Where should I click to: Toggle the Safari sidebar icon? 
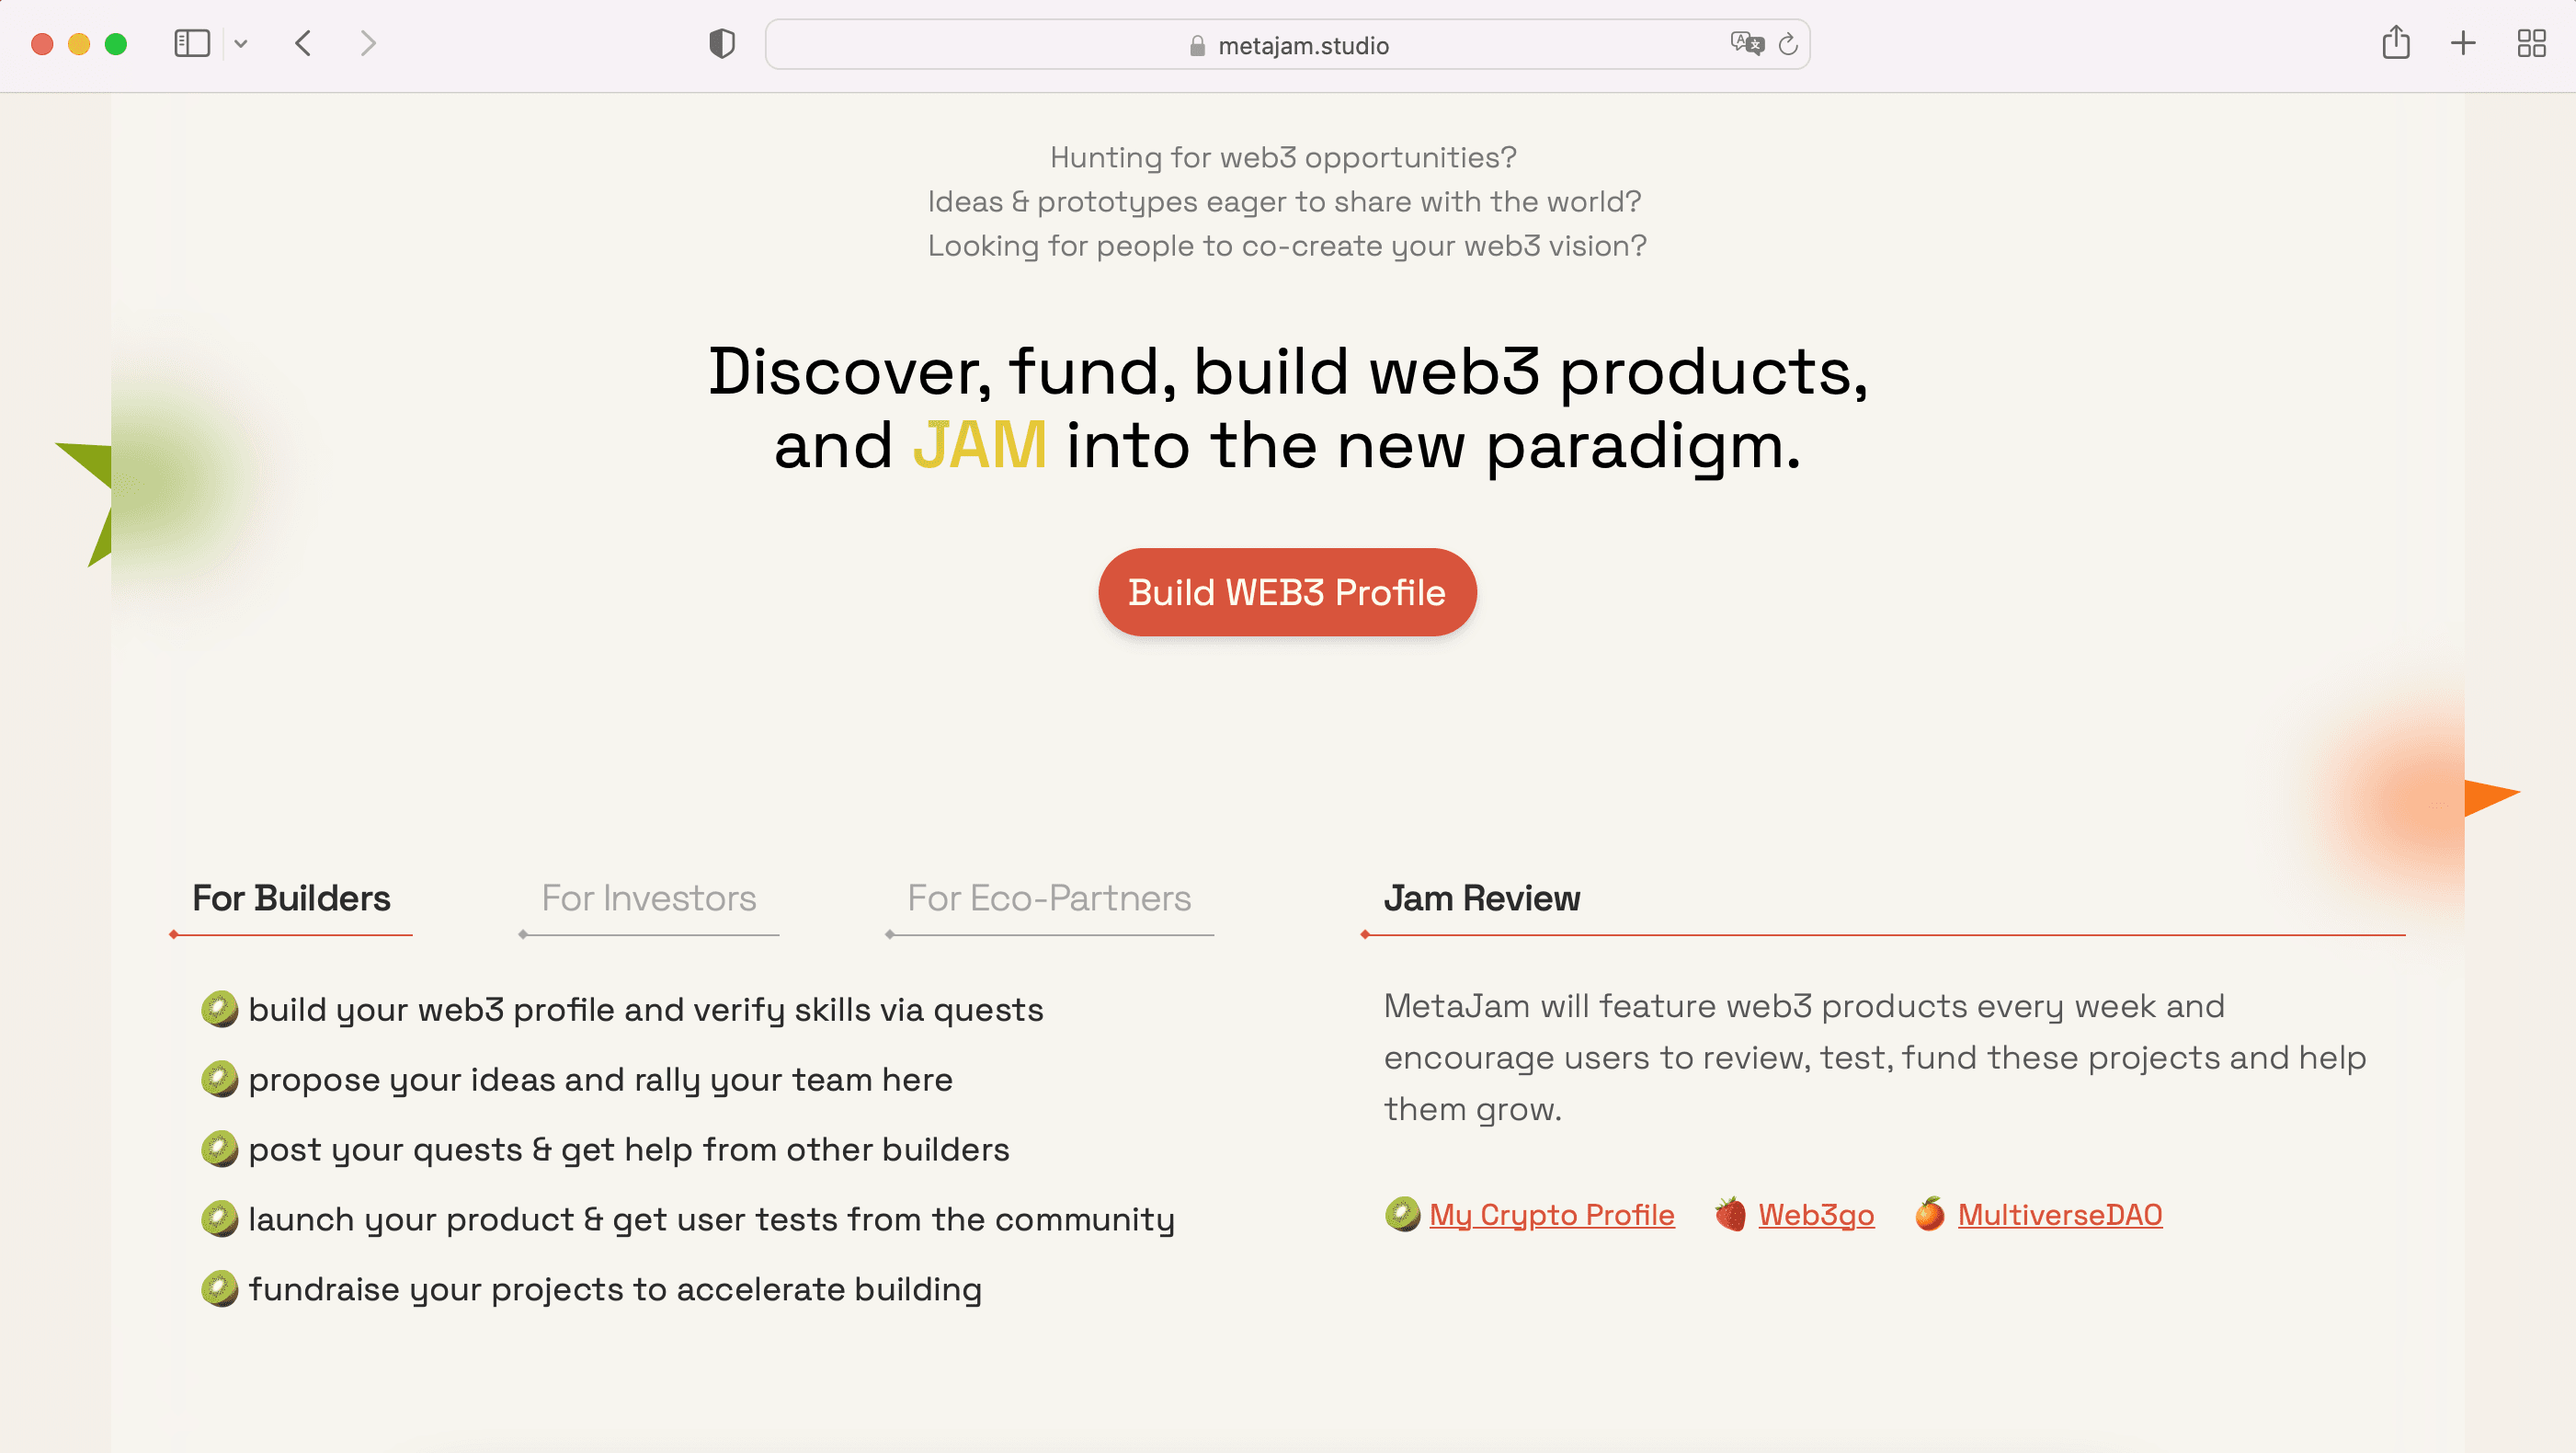191,44
